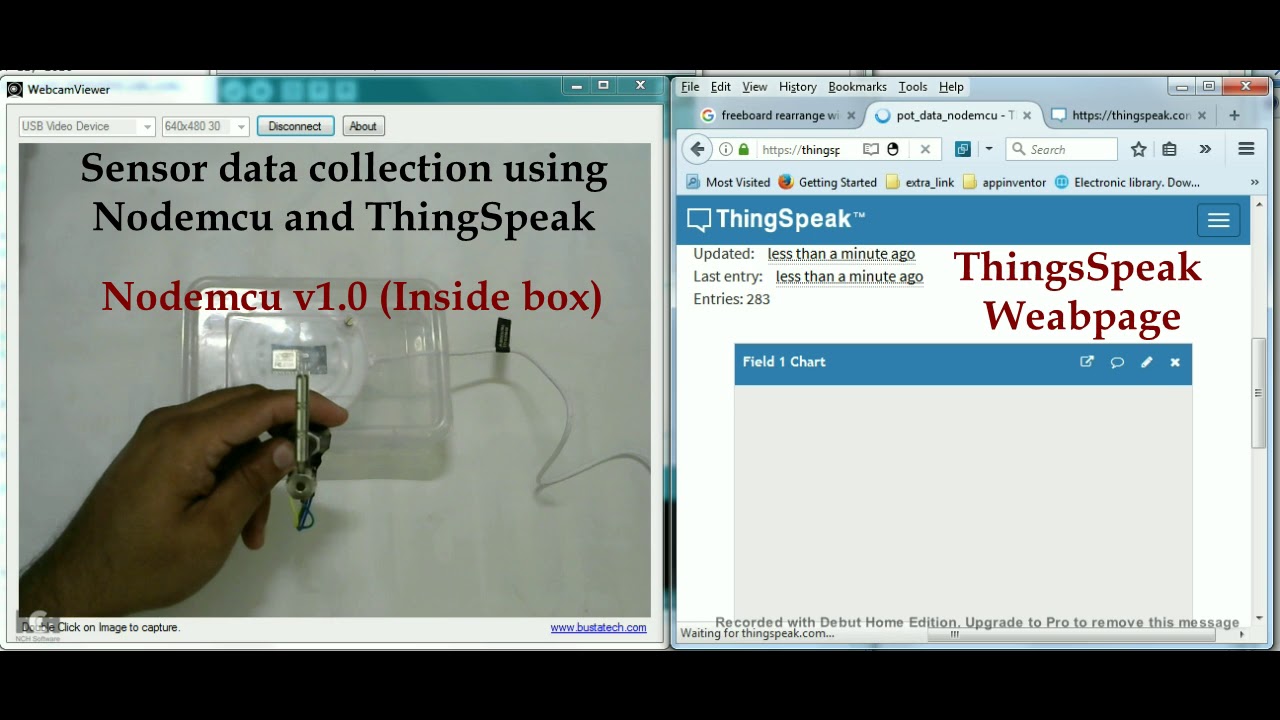Click the pie-shaped icon in URL bar

[893, 149]
